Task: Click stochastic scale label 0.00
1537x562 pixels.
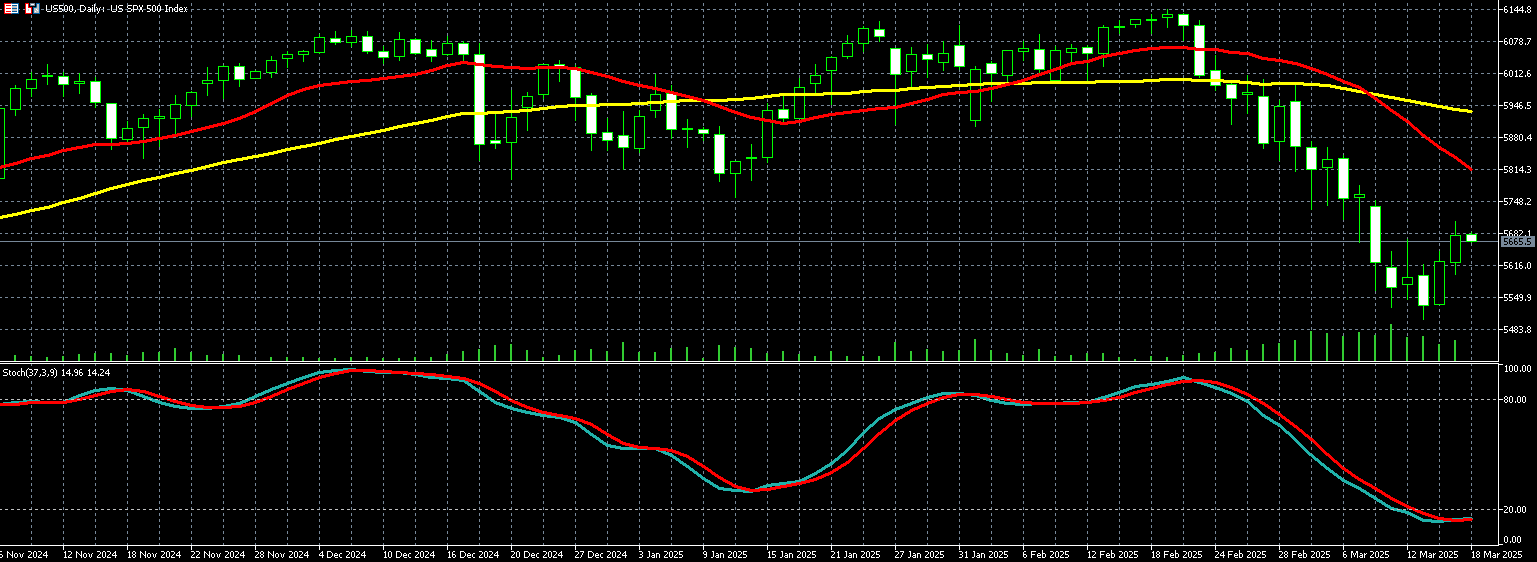Action: click(x=1515, y=540)
